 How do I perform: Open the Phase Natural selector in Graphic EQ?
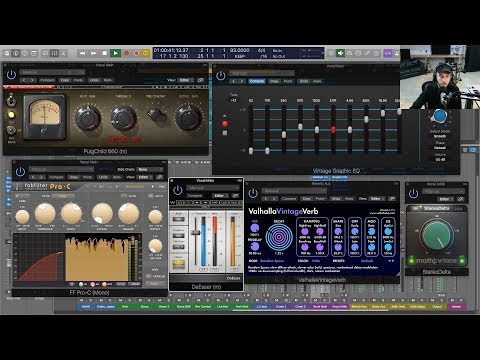click(440, 148)
